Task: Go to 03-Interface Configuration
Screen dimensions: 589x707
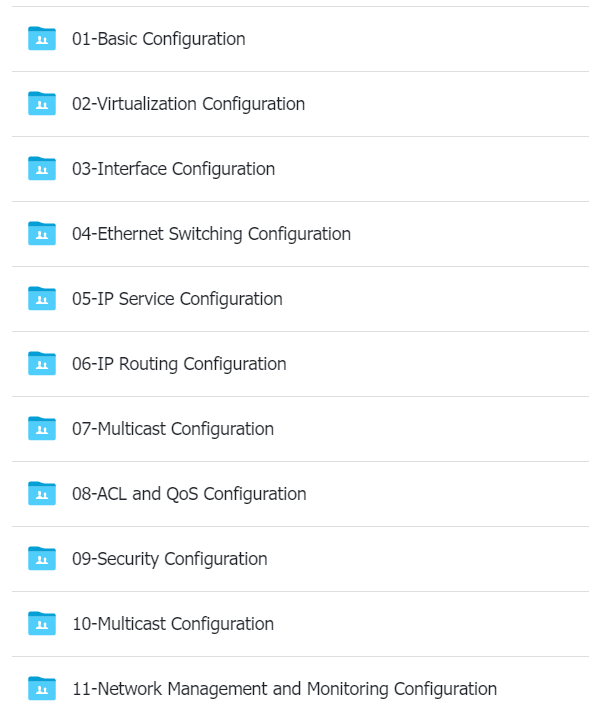Action: point(174,169)
